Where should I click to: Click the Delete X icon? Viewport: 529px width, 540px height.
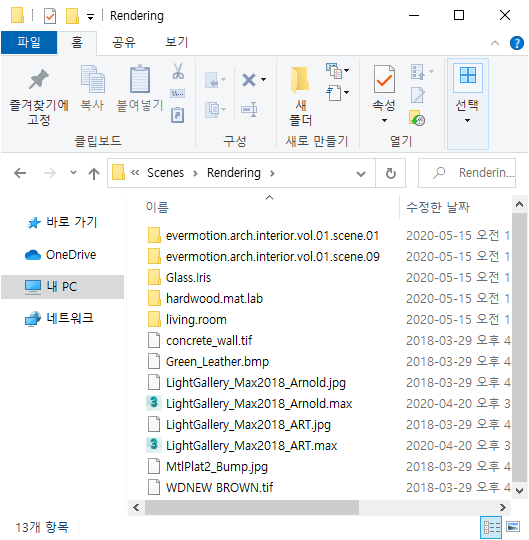249,80
